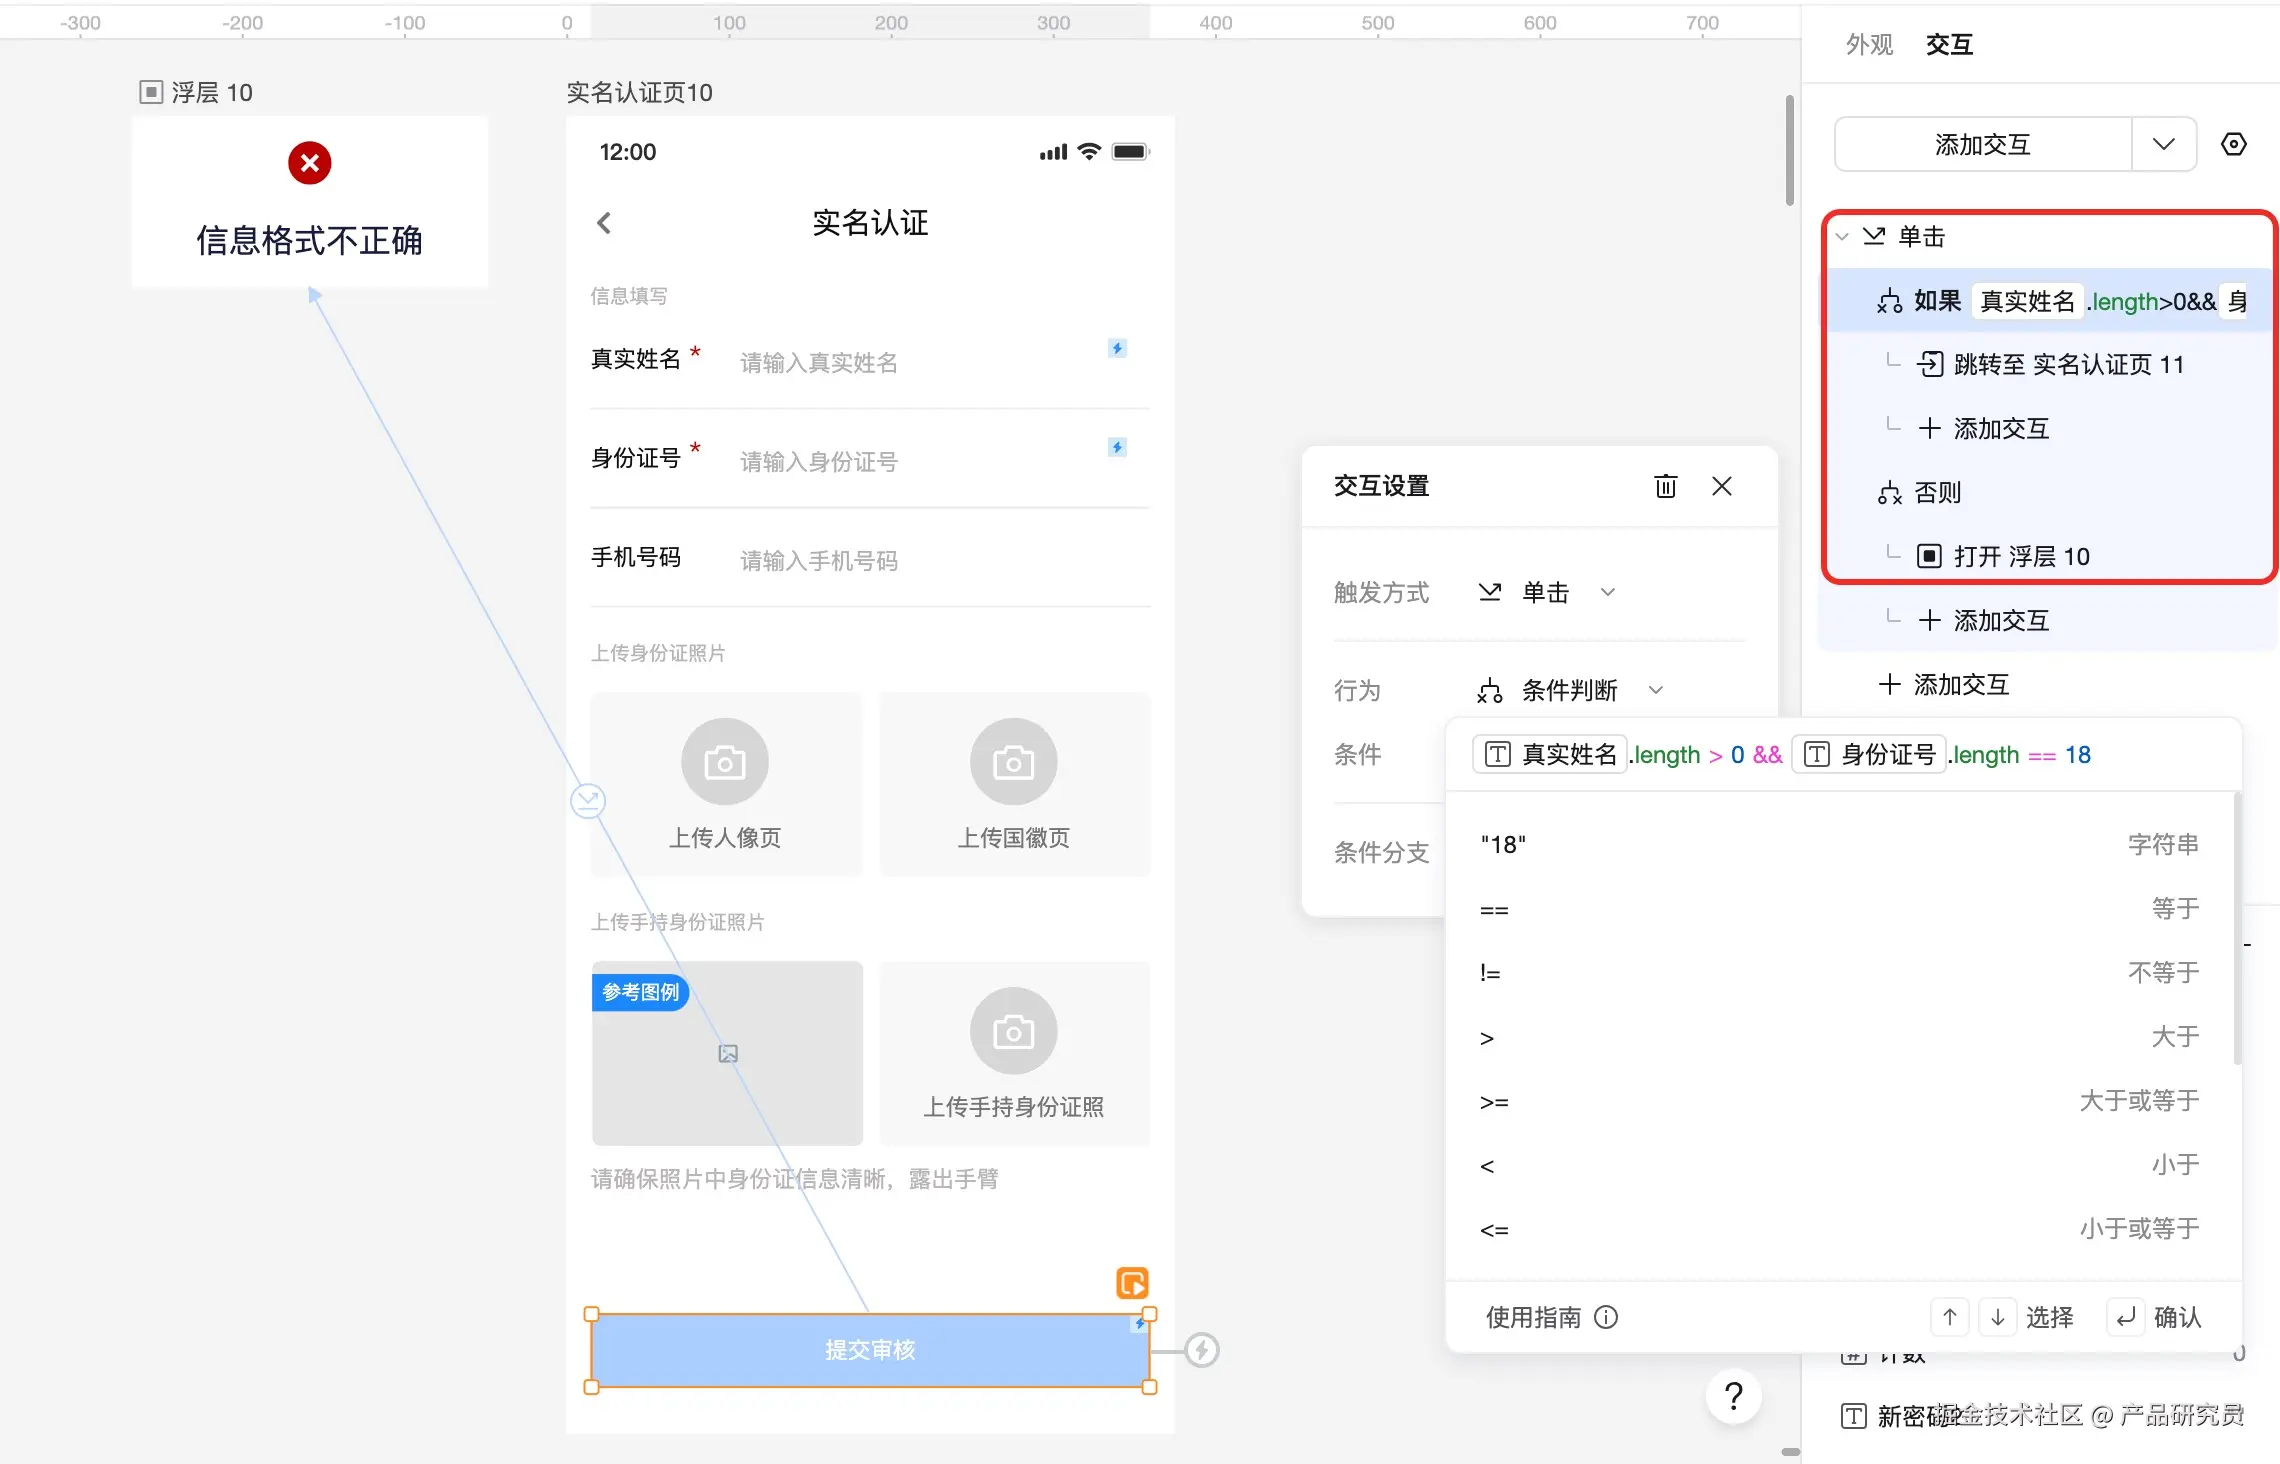This screenshot has width=2280, height=1464.
Task: Open the 行为 条件判断 dropdown
Action: (1570, 690)
